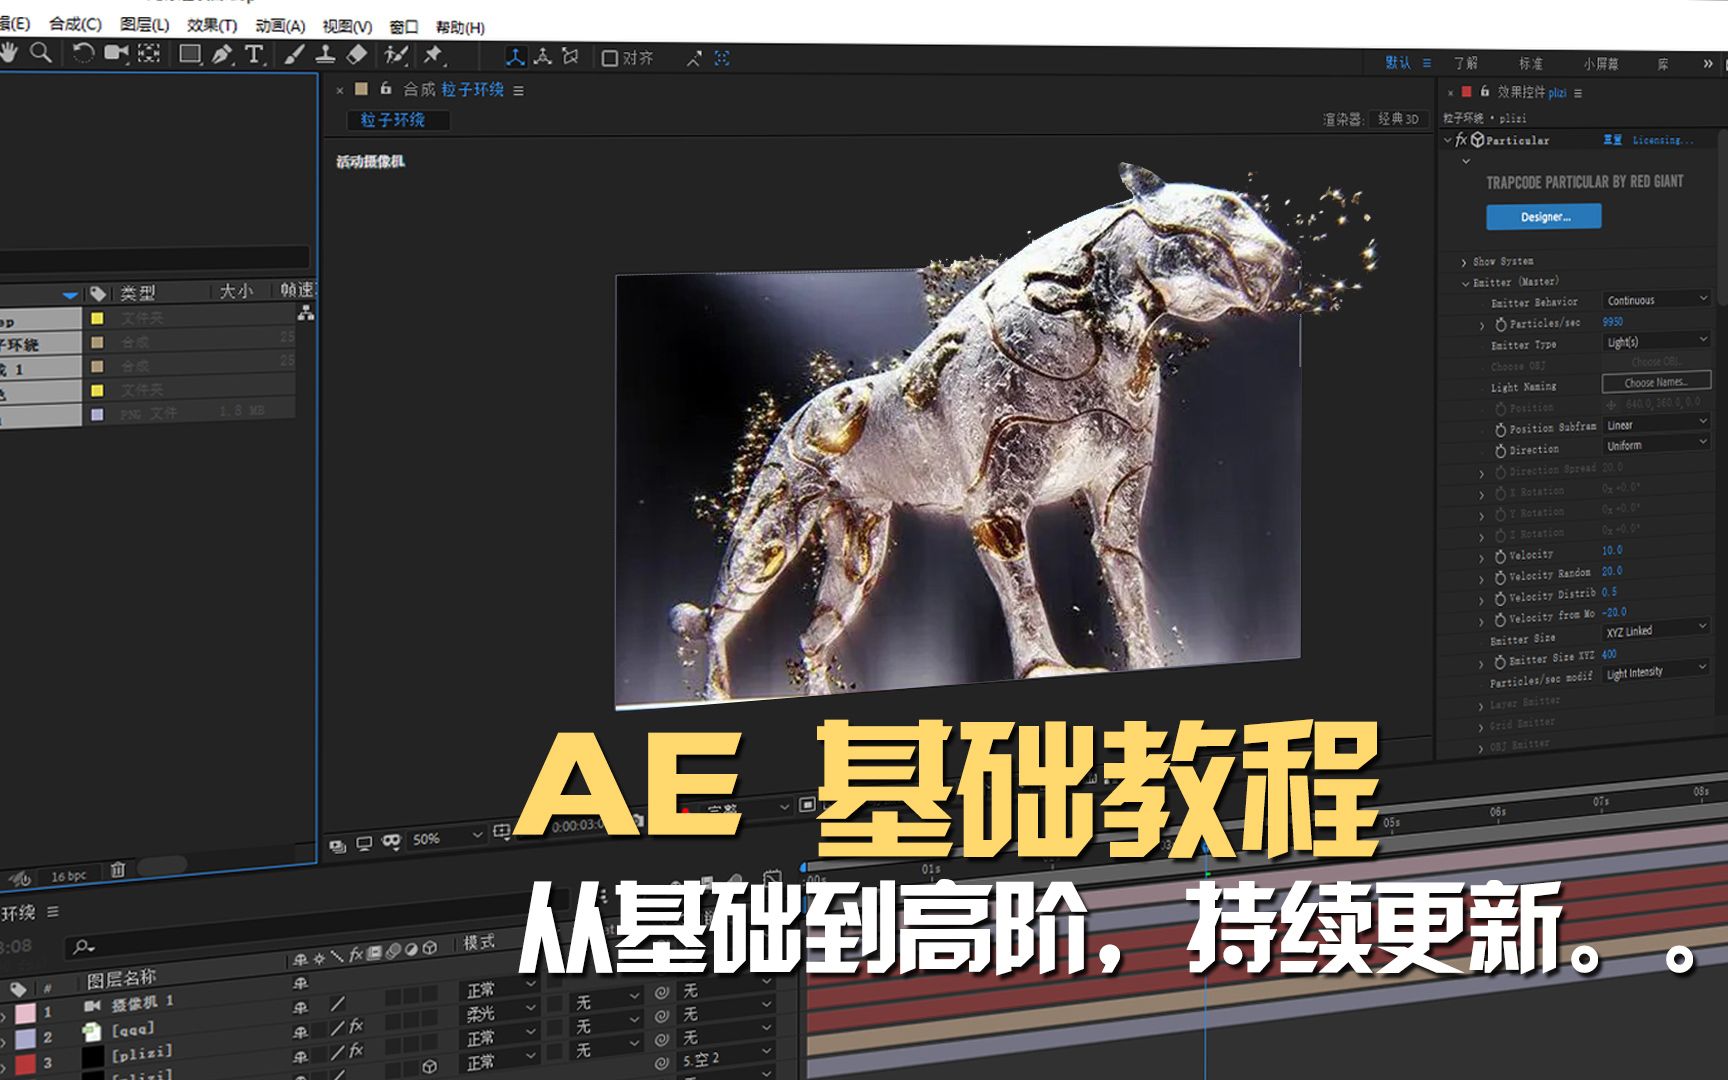Image resolution: width=1728 pixels, height=1080 pixels.
Task: Select the Brush tool
Action: point(294,55)
